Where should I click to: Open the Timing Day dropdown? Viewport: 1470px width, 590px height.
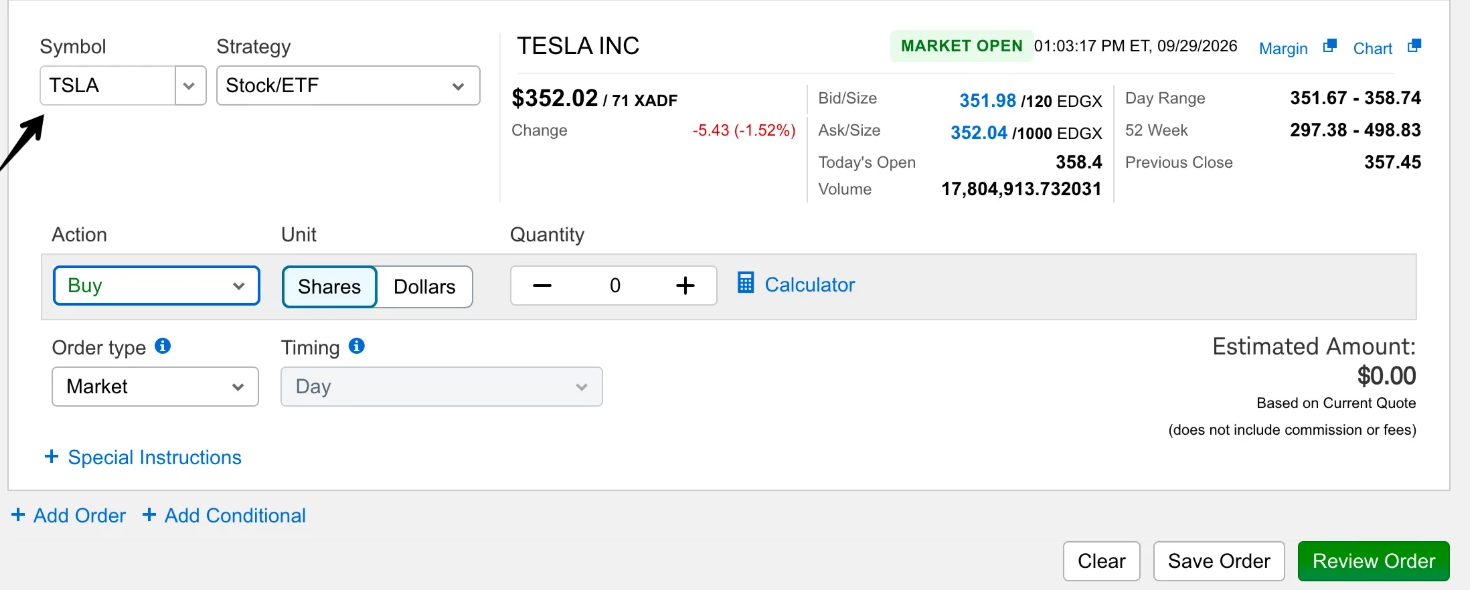point(442,386)
